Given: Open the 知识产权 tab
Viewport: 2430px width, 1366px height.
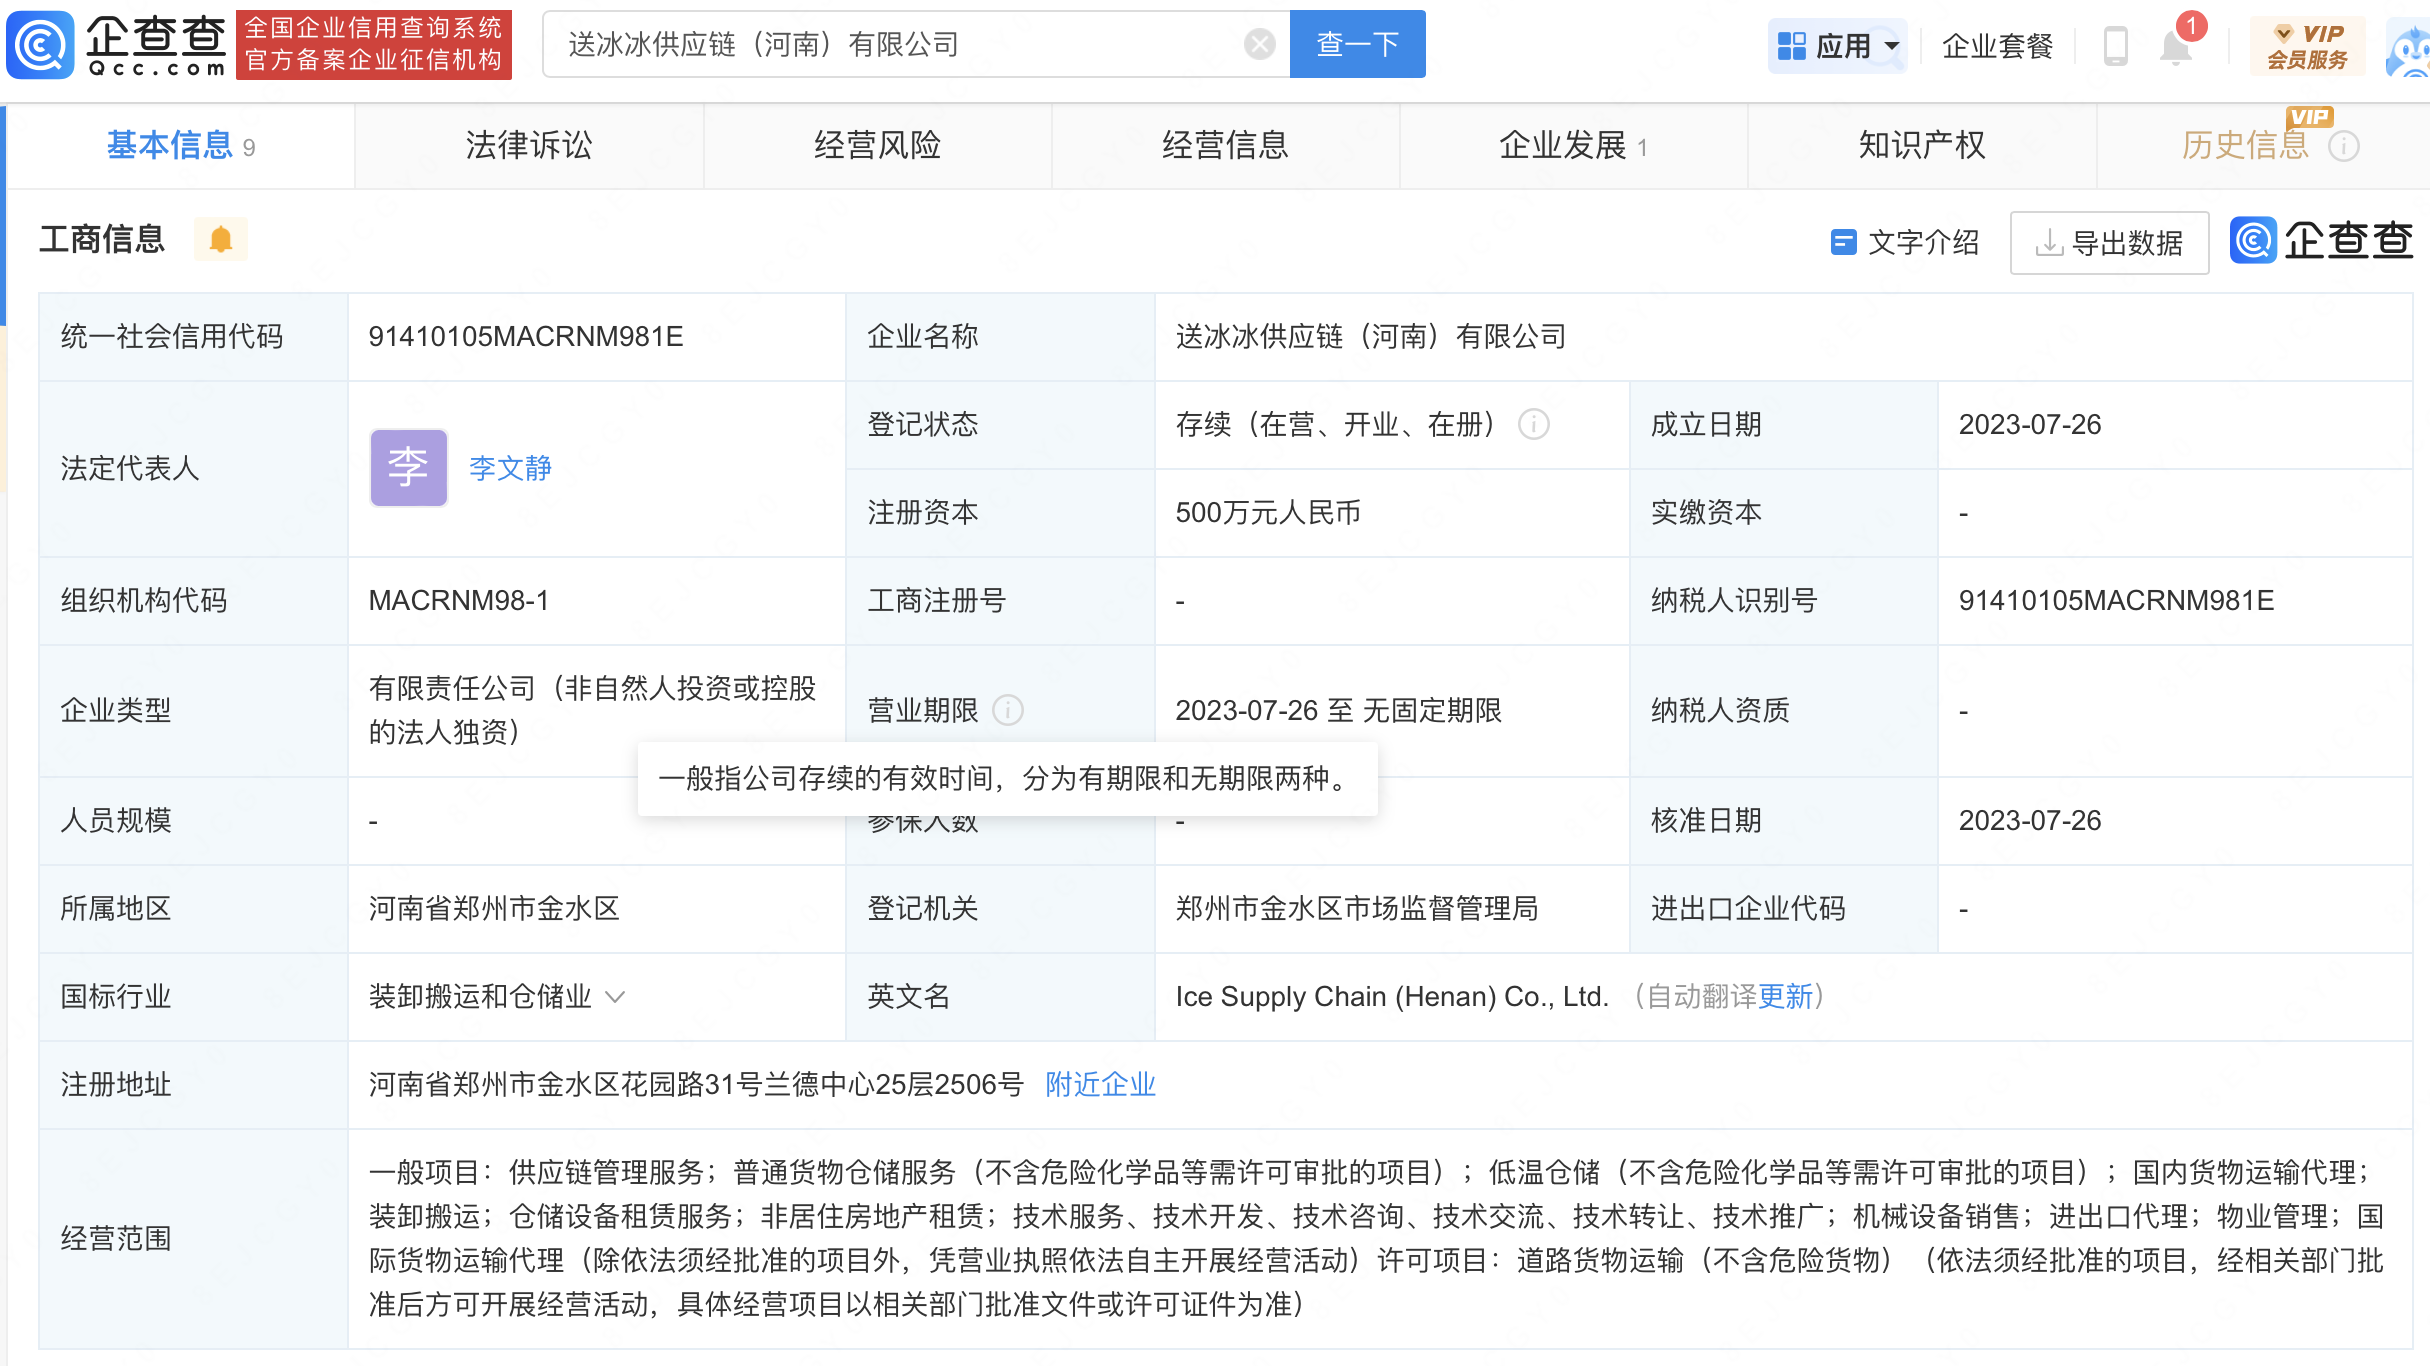Looking at the screenshot, I should point(1921,146).
